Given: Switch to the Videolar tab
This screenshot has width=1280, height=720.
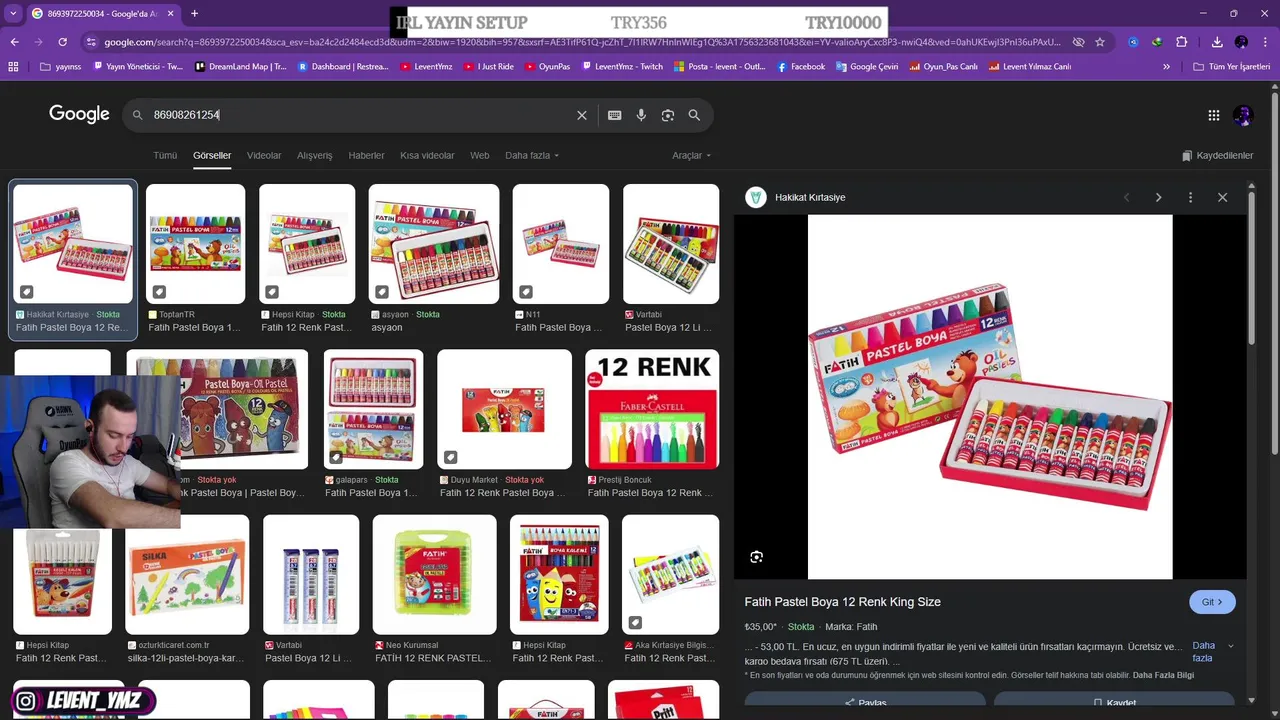Looking at the screenshot, I should coord(264,155).
